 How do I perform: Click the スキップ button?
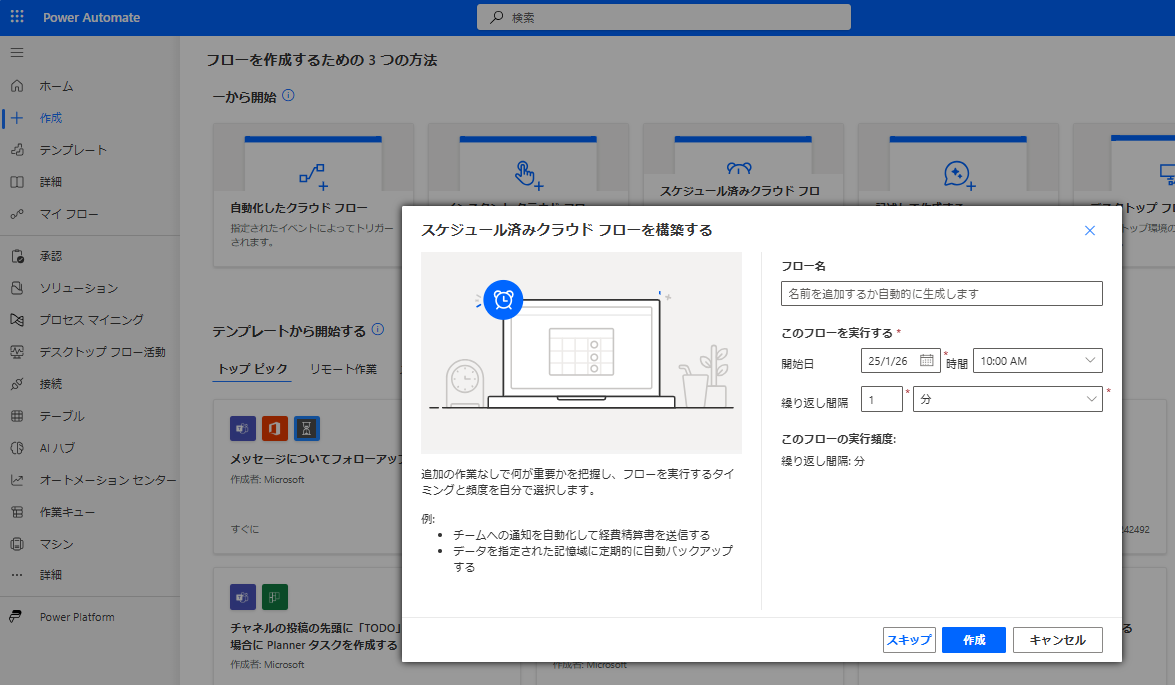909,640
